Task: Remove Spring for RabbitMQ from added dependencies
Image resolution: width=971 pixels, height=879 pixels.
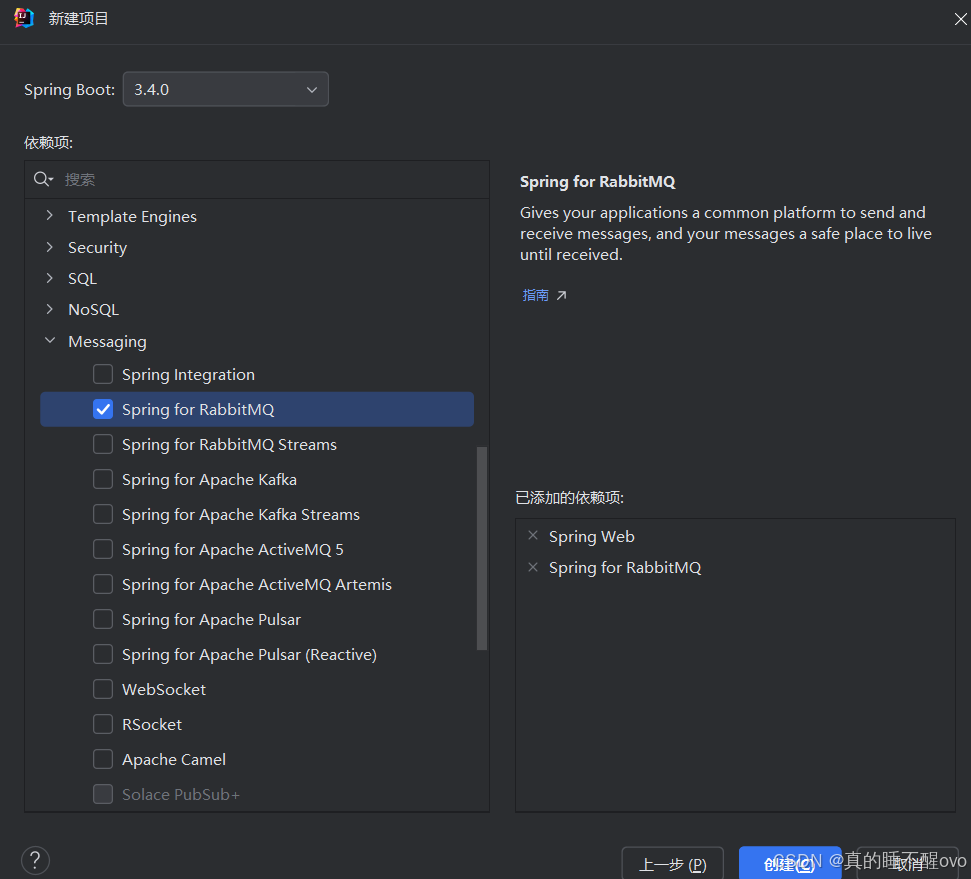Action: tap(533, 567)
